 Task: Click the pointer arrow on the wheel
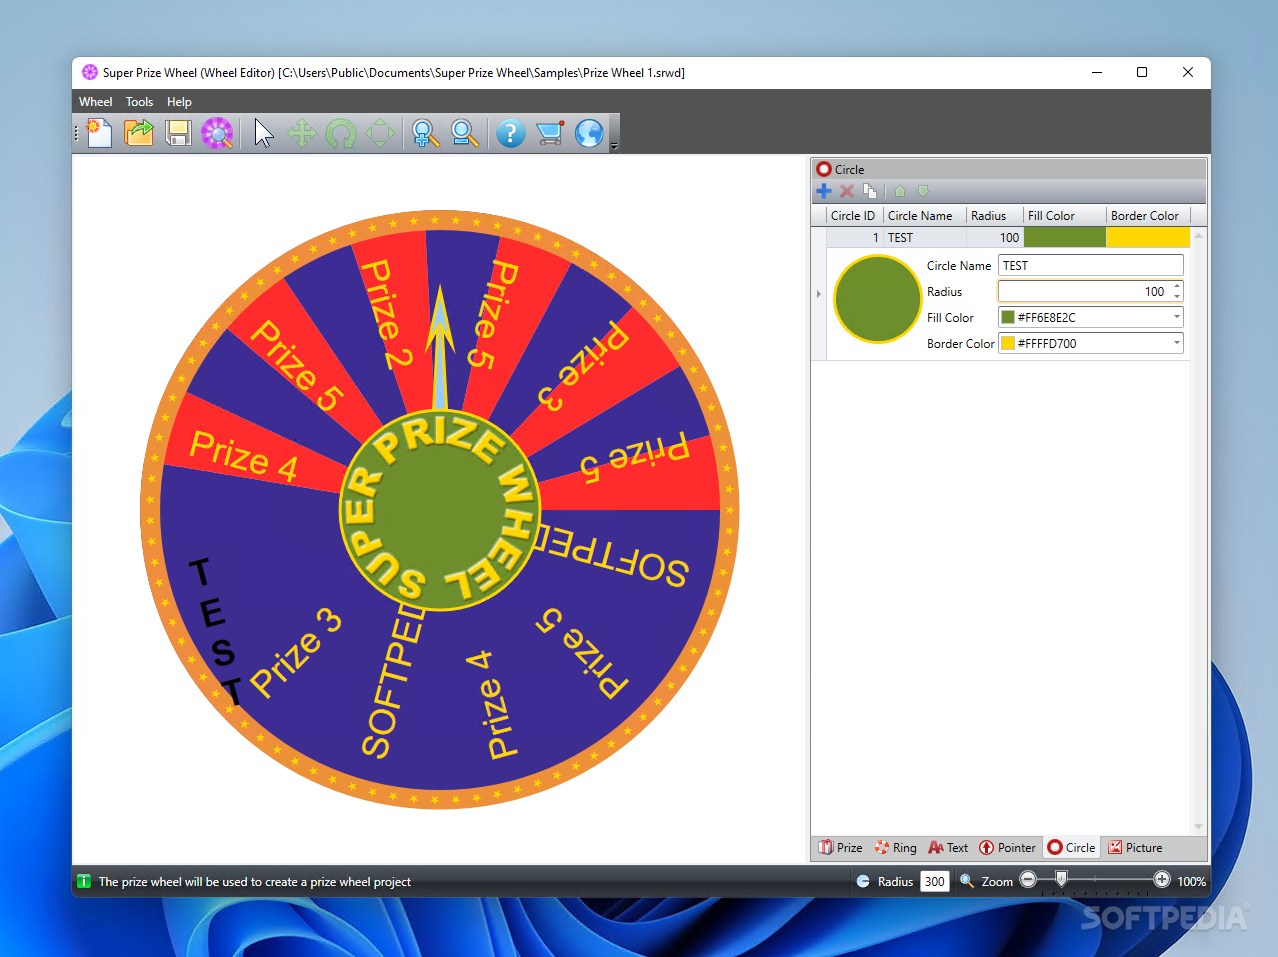click(x=439, y=347)
